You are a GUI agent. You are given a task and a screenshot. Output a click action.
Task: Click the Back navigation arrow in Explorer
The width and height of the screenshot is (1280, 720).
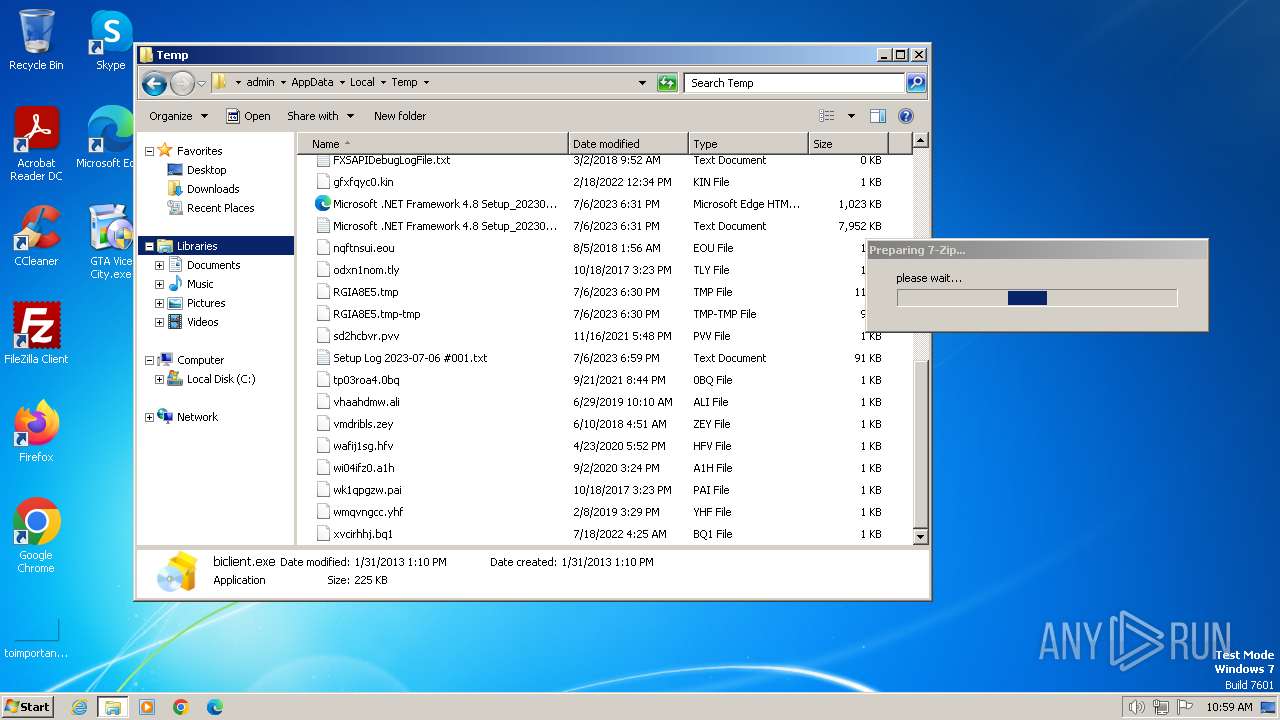pyautogui.click(x=154, y=83)
